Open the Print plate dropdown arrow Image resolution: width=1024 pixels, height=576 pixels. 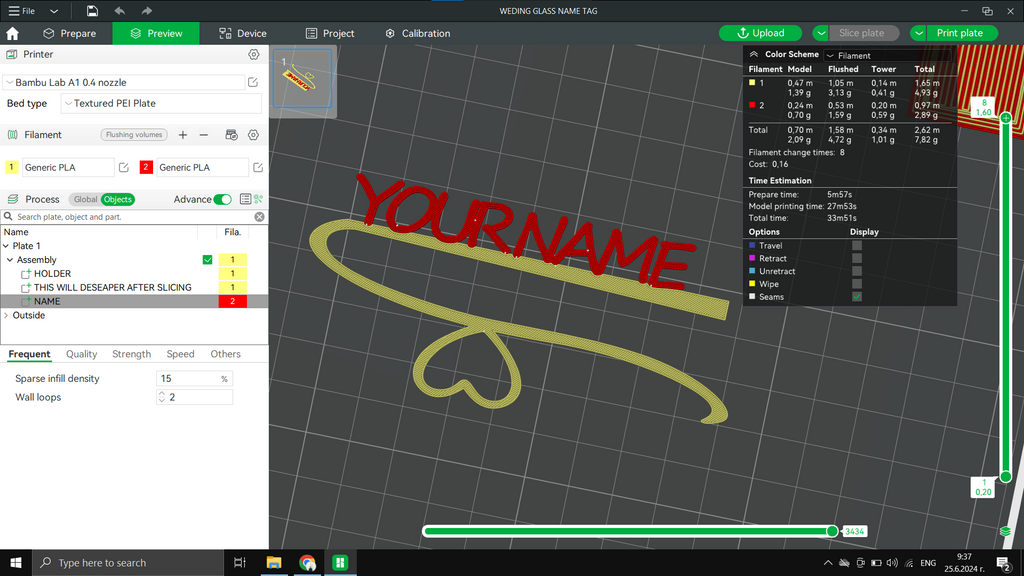[918, 33]
